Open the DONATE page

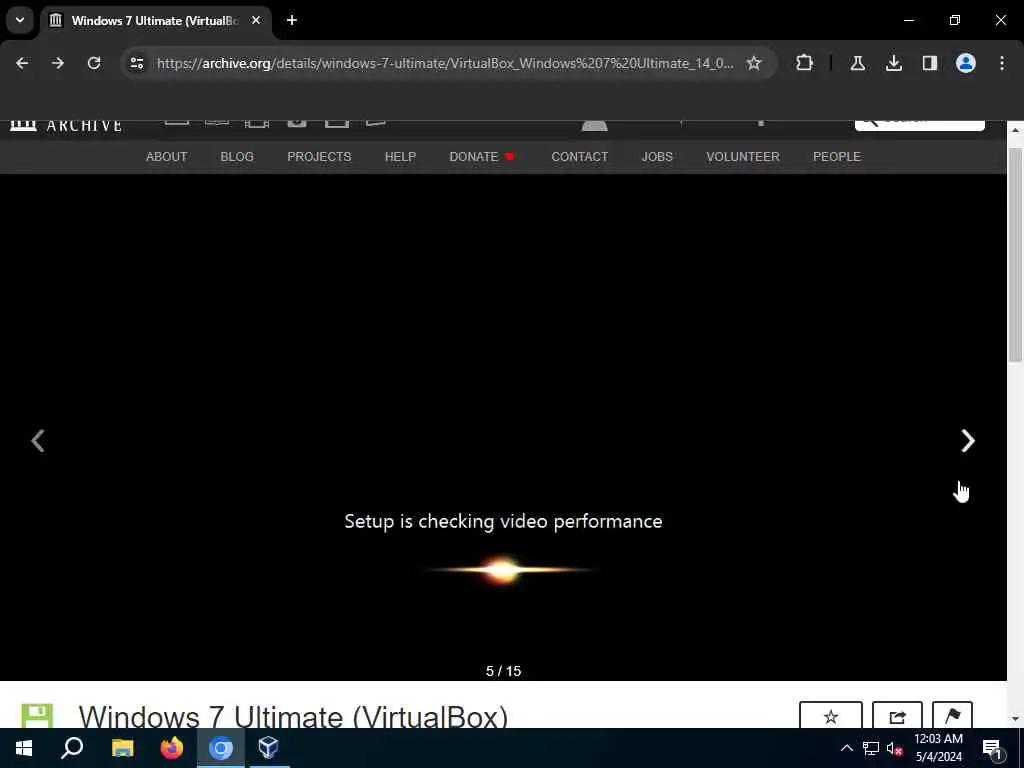coord(482,157)
